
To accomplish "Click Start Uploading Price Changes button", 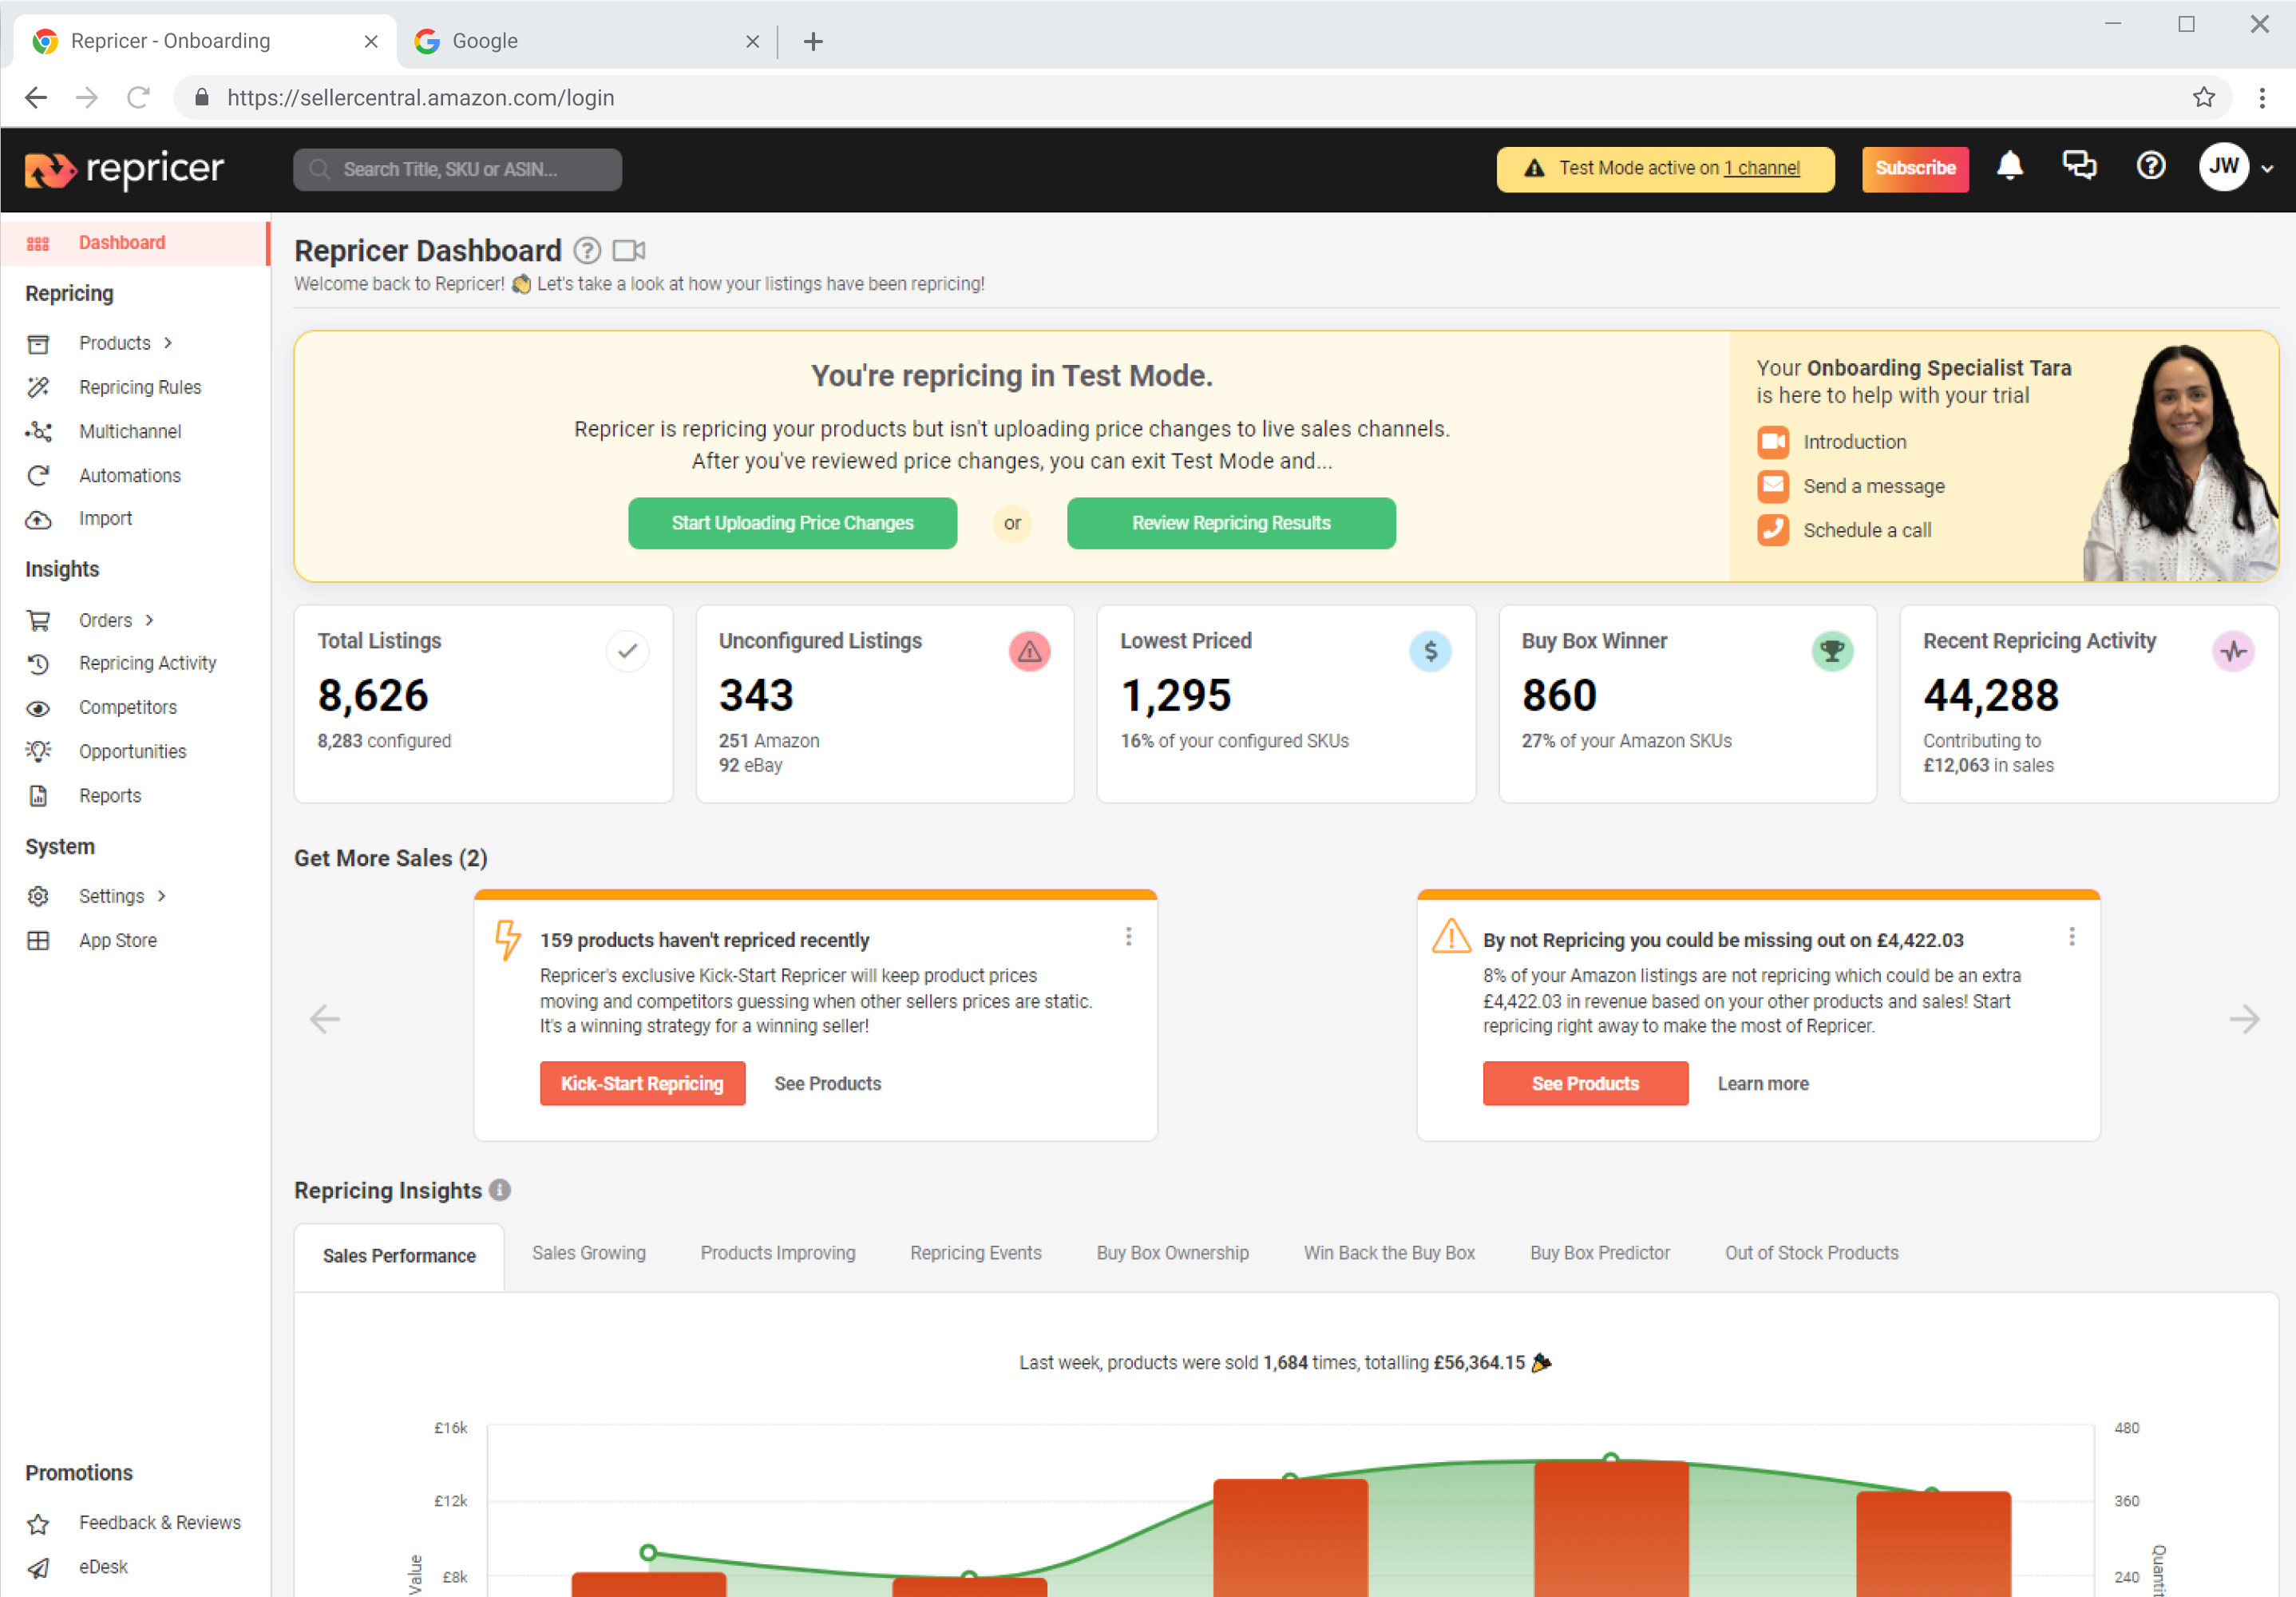I will click(792, 523).
